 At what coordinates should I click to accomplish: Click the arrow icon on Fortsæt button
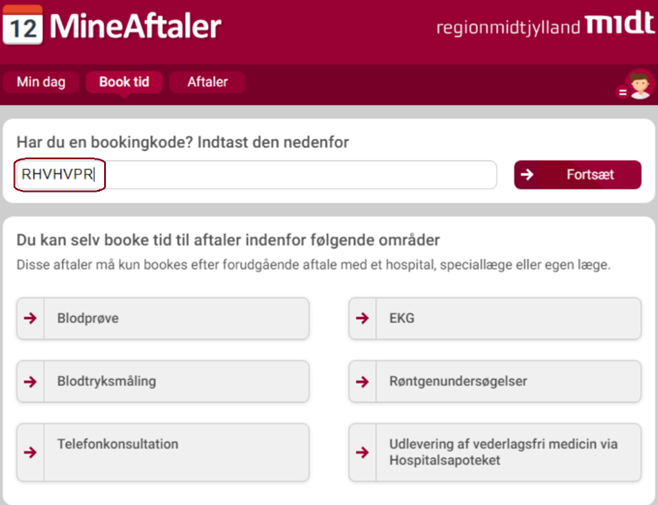(x=528, y=175)
